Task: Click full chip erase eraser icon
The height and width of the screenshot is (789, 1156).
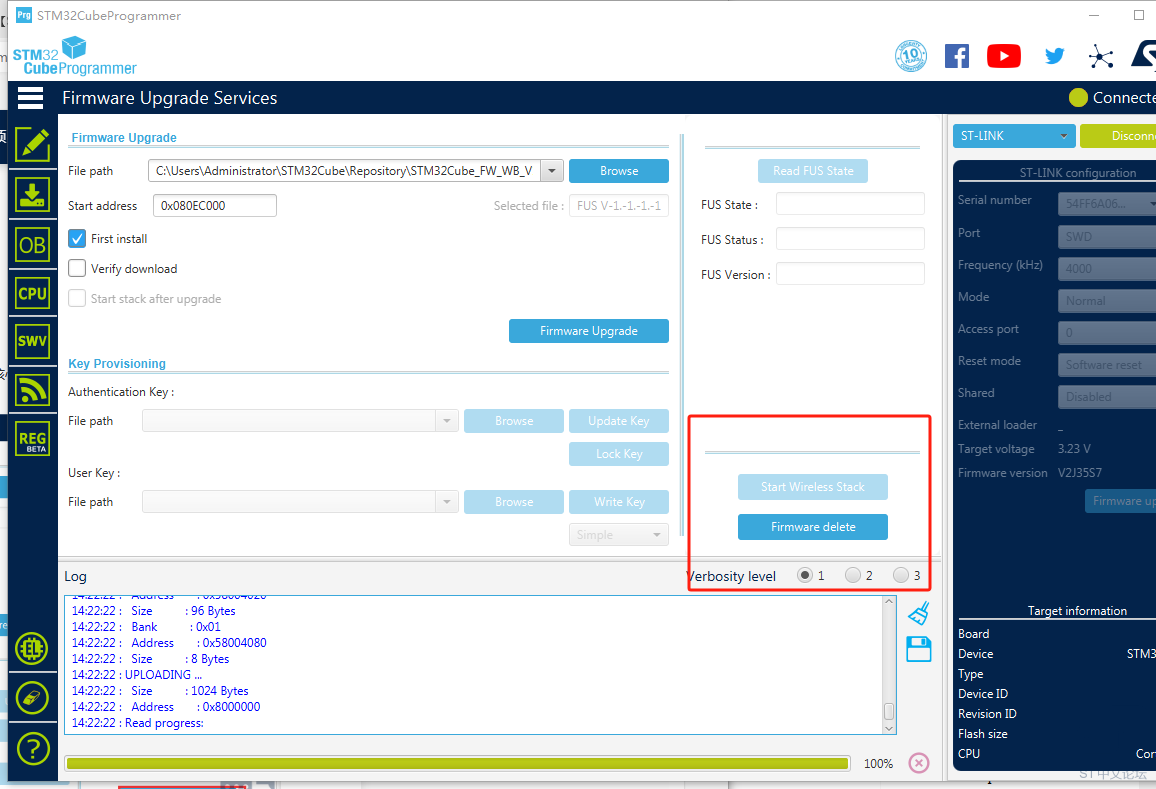Action: 32,698
